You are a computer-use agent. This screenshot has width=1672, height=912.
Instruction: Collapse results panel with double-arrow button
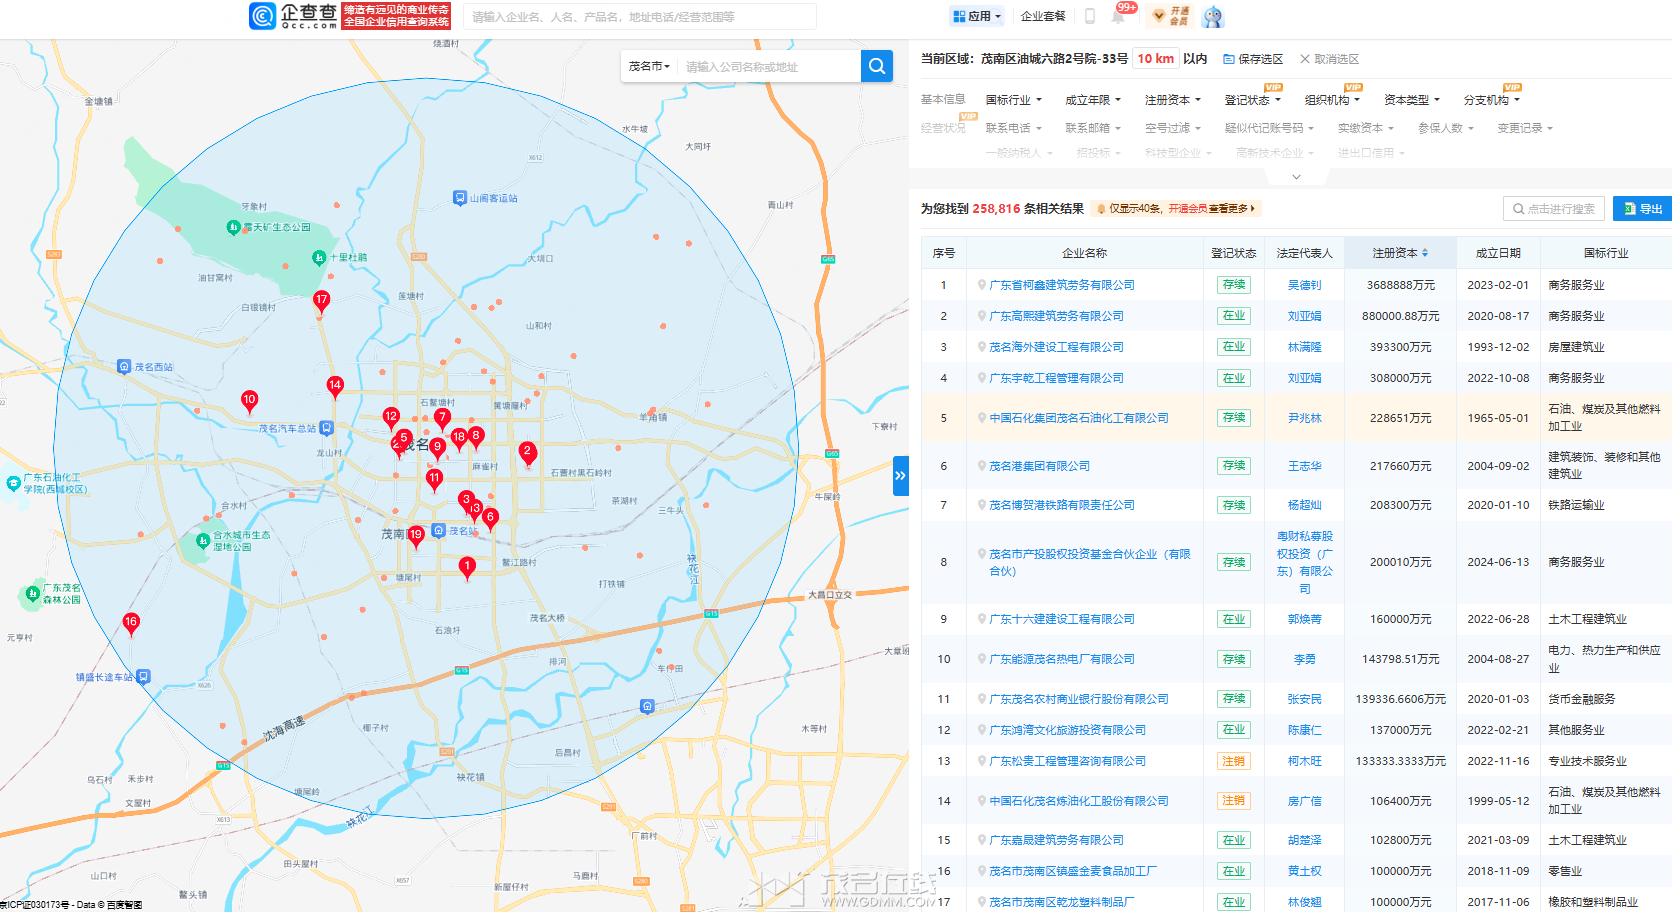(900, 476)
